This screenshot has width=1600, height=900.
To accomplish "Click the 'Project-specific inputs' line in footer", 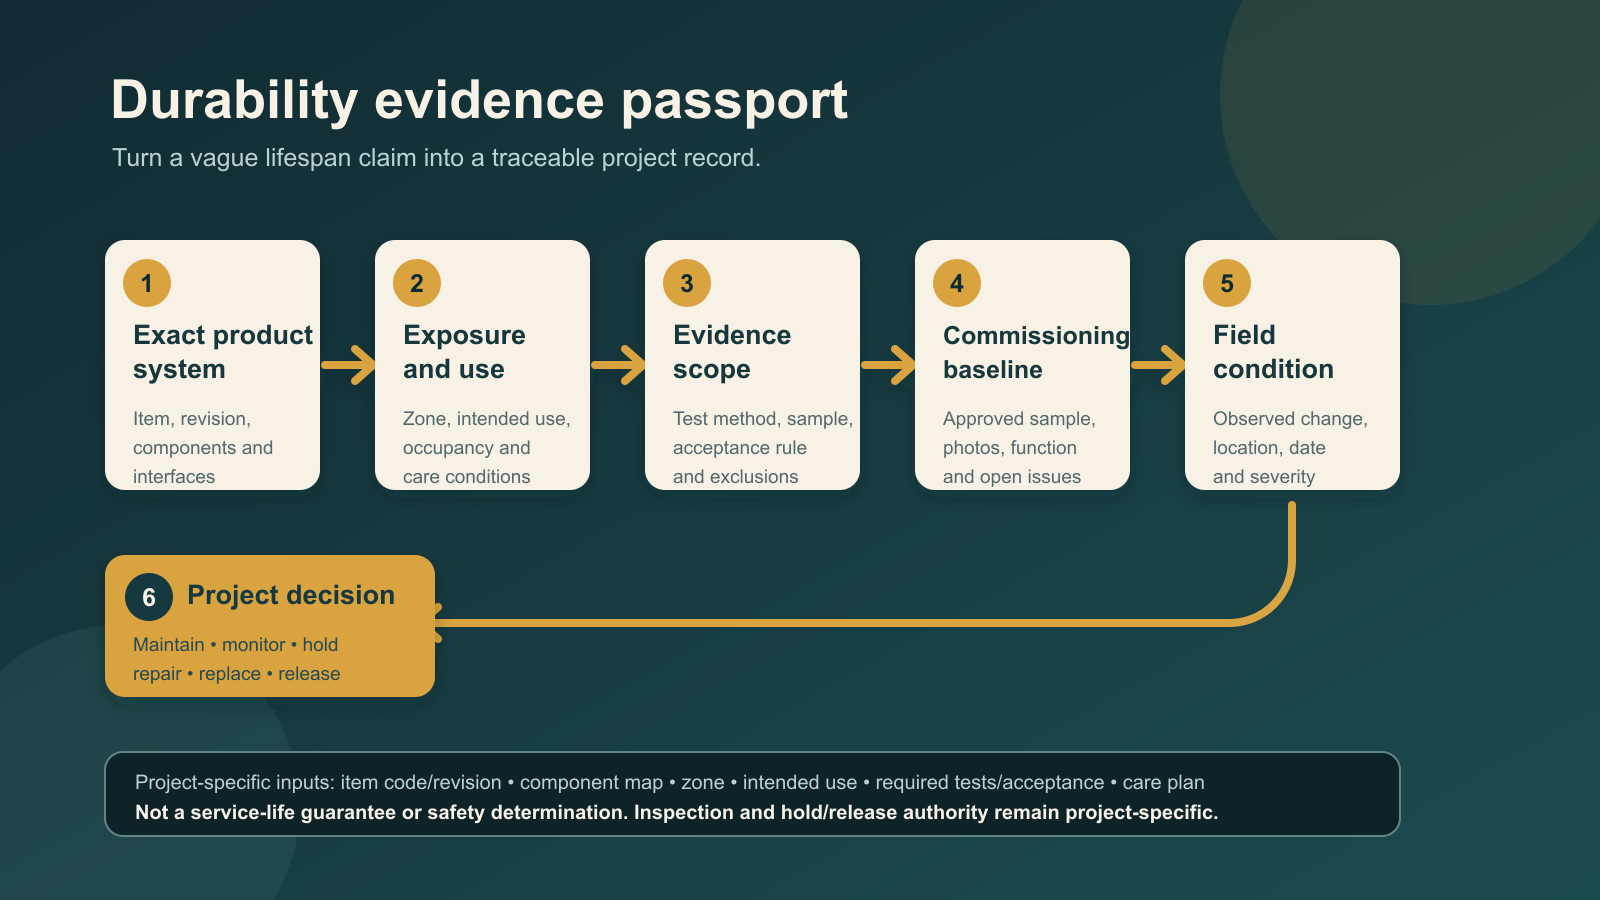I will [x=670, y=782].
